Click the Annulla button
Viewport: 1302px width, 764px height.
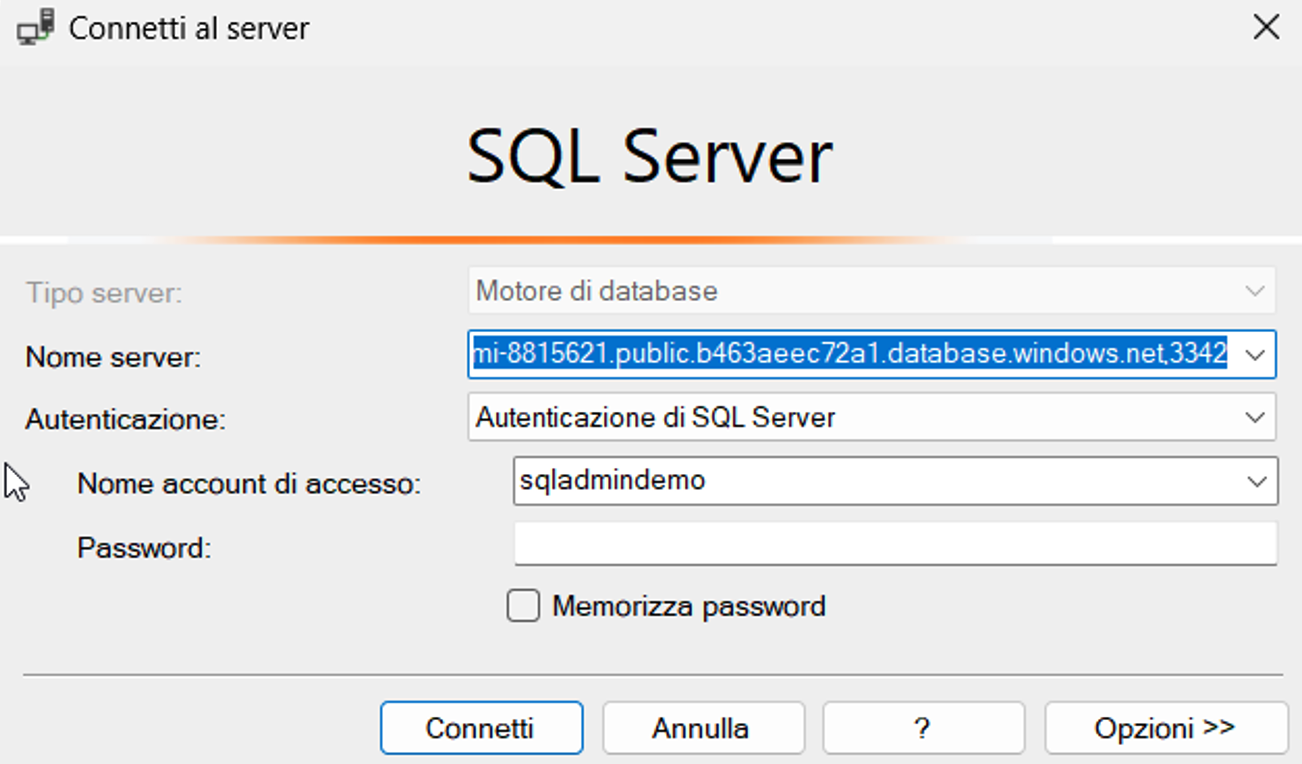pyautogui.click(x=701, y=727)
